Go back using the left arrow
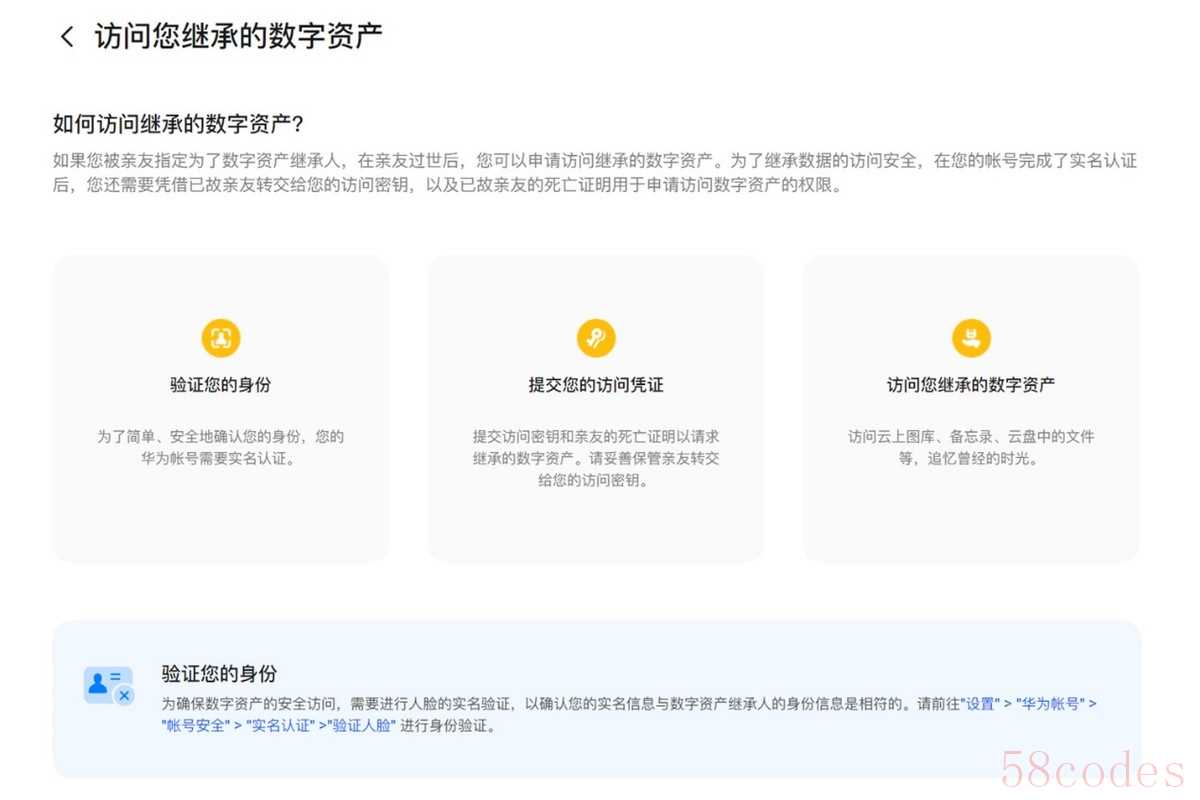Viewport: 1200px width, 800px height. pos(67,37)
